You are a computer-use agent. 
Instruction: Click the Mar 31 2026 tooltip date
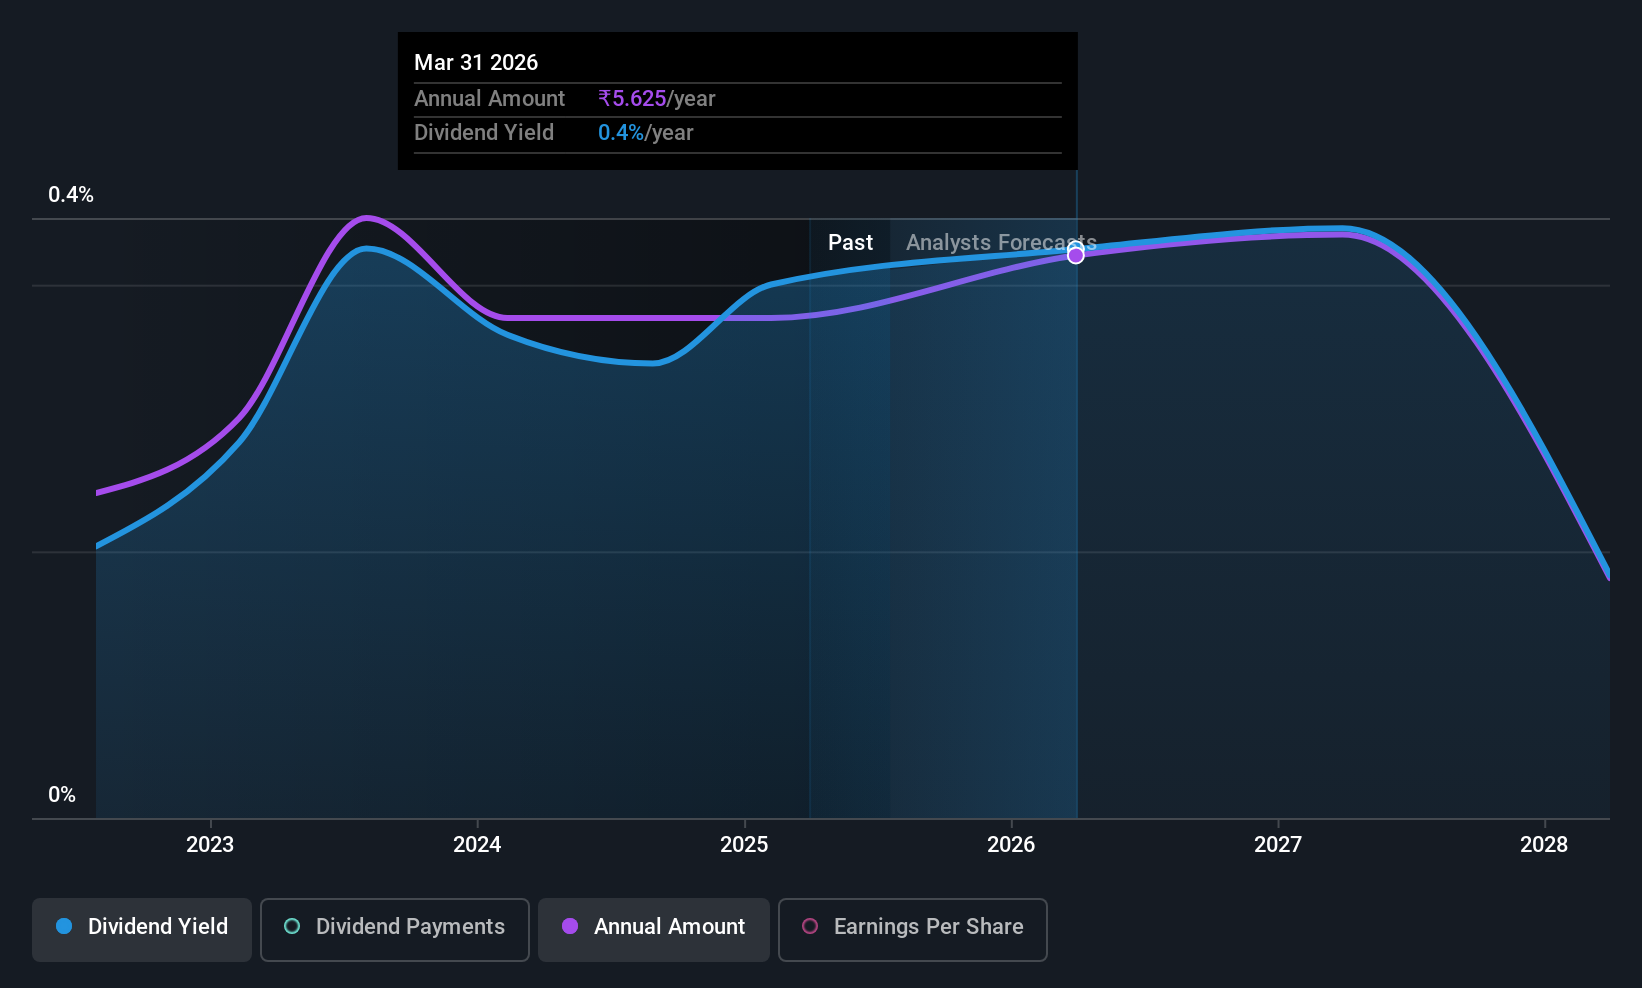pos(476,63)
